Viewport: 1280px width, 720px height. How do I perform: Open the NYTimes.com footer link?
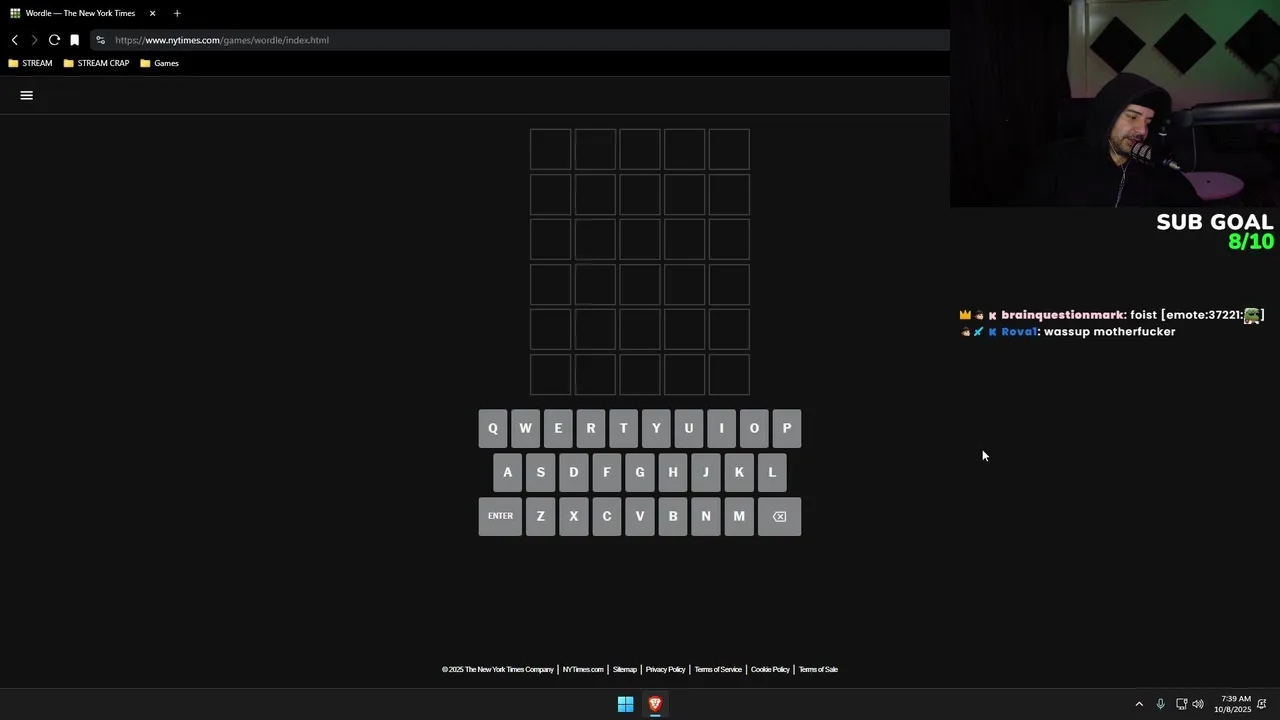pos(583,669)
